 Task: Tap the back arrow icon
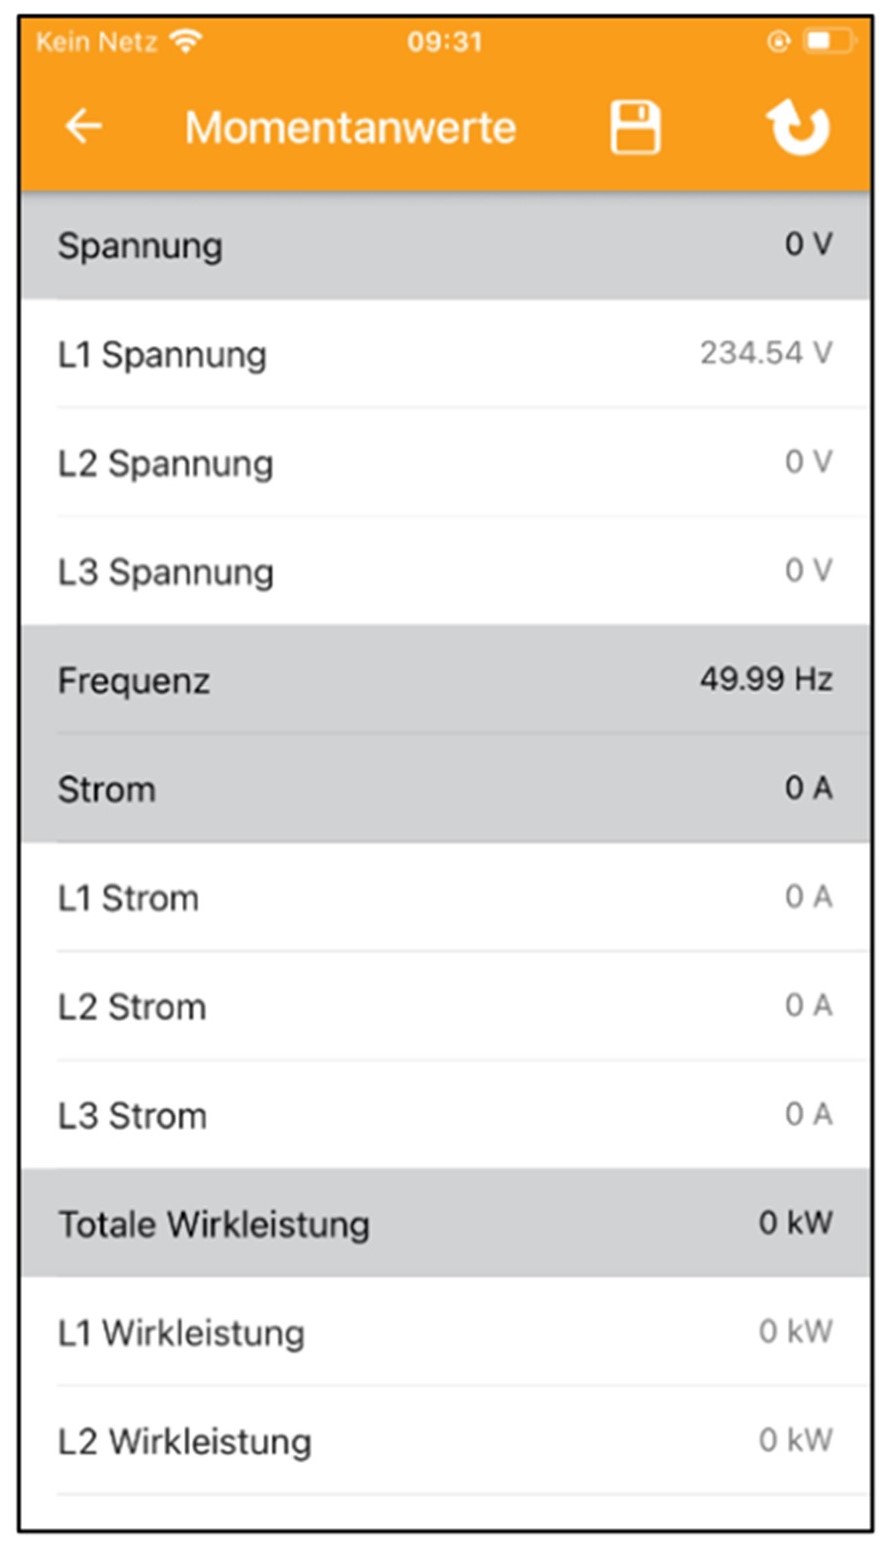(x=84, y=127)
